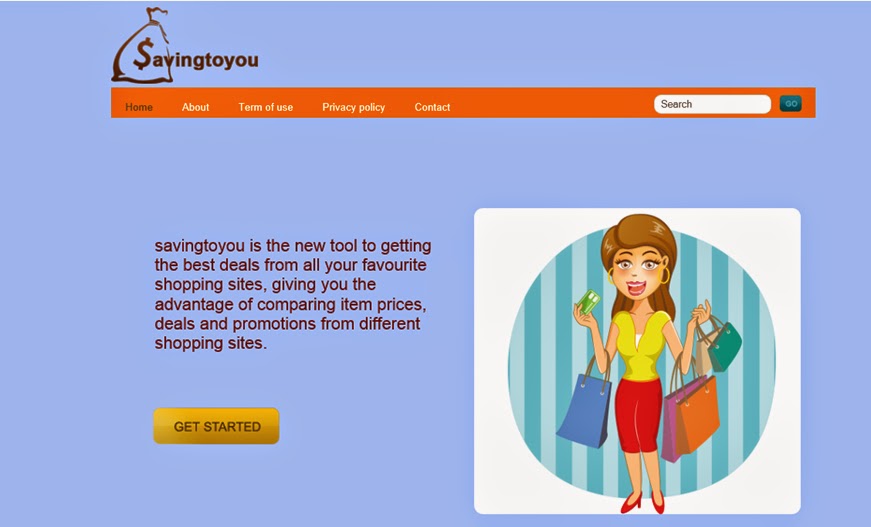Click the orange shopping bag
This screenshot has height=527, width=871.
tap(697, 415)
